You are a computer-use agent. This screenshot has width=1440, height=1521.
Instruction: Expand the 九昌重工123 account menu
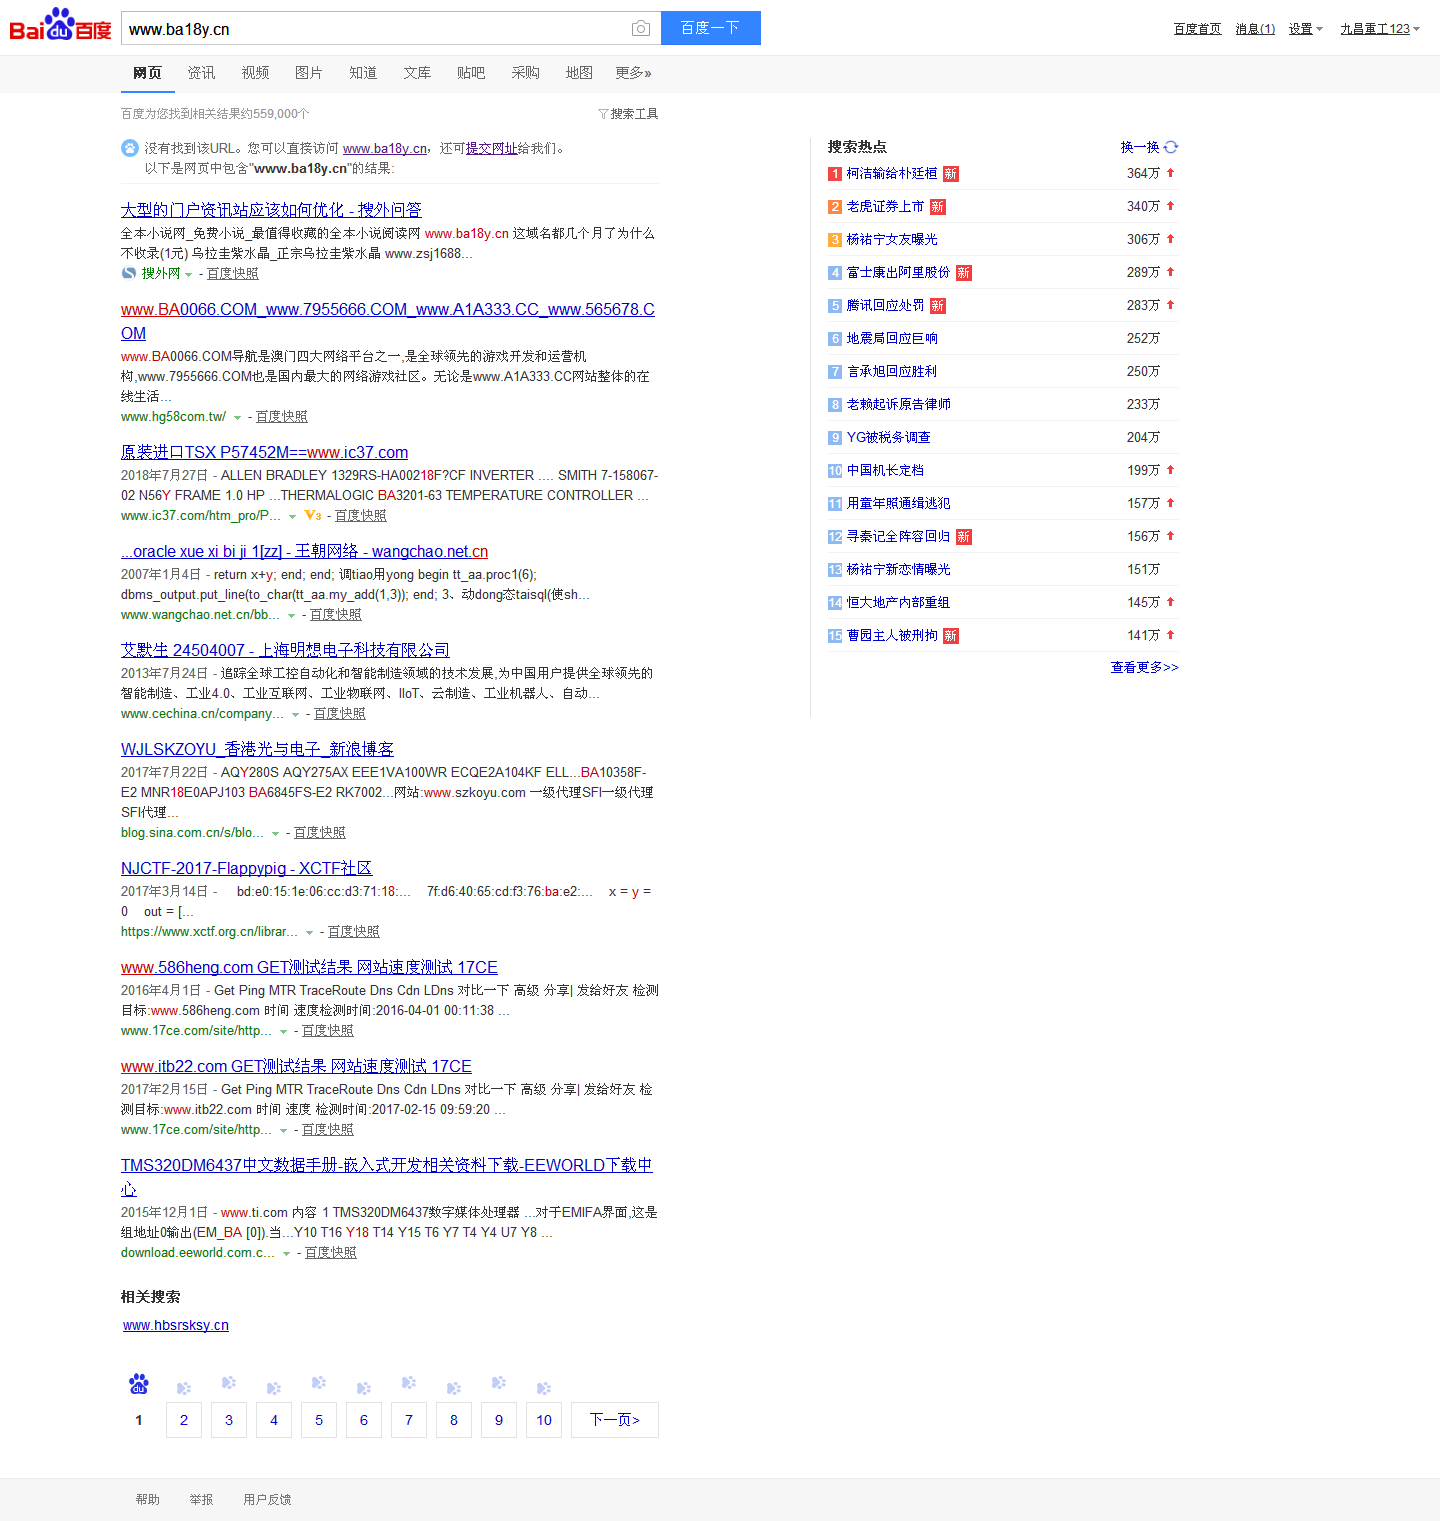point(1380,29)
